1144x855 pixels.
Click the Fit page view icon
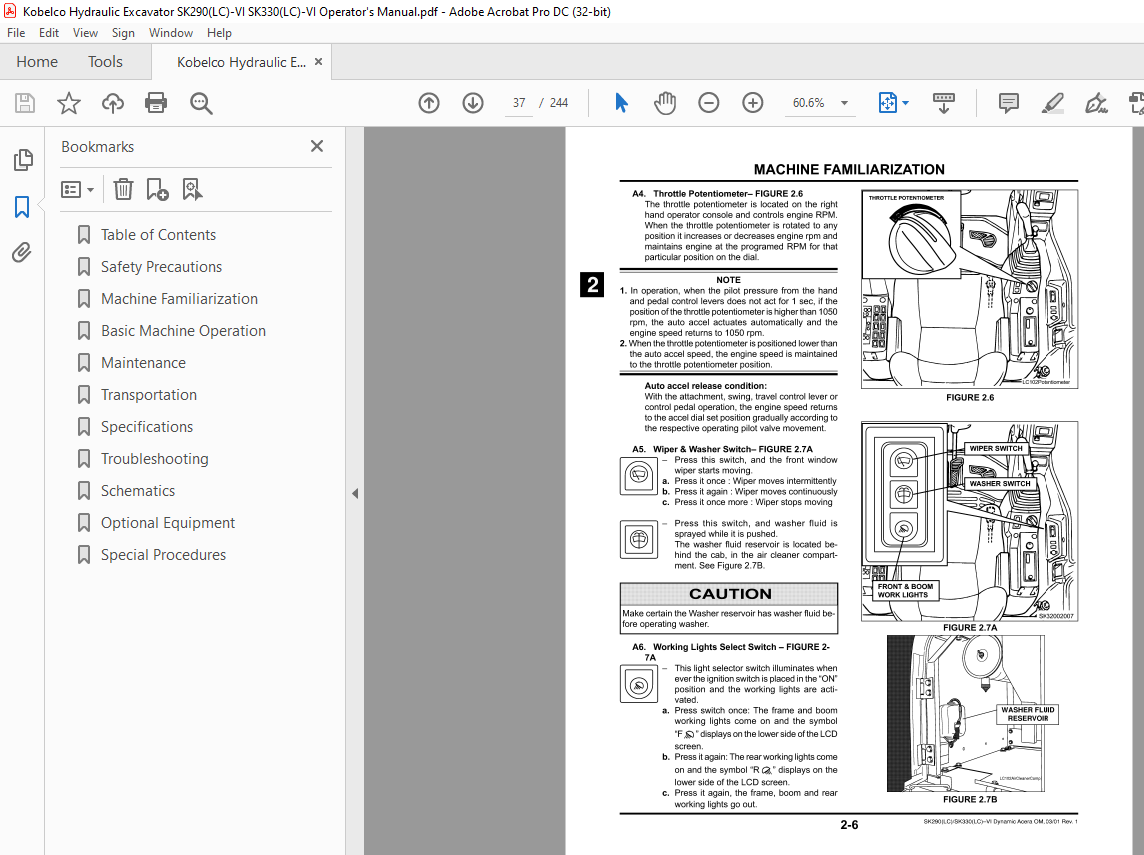(x=887, y=103)
